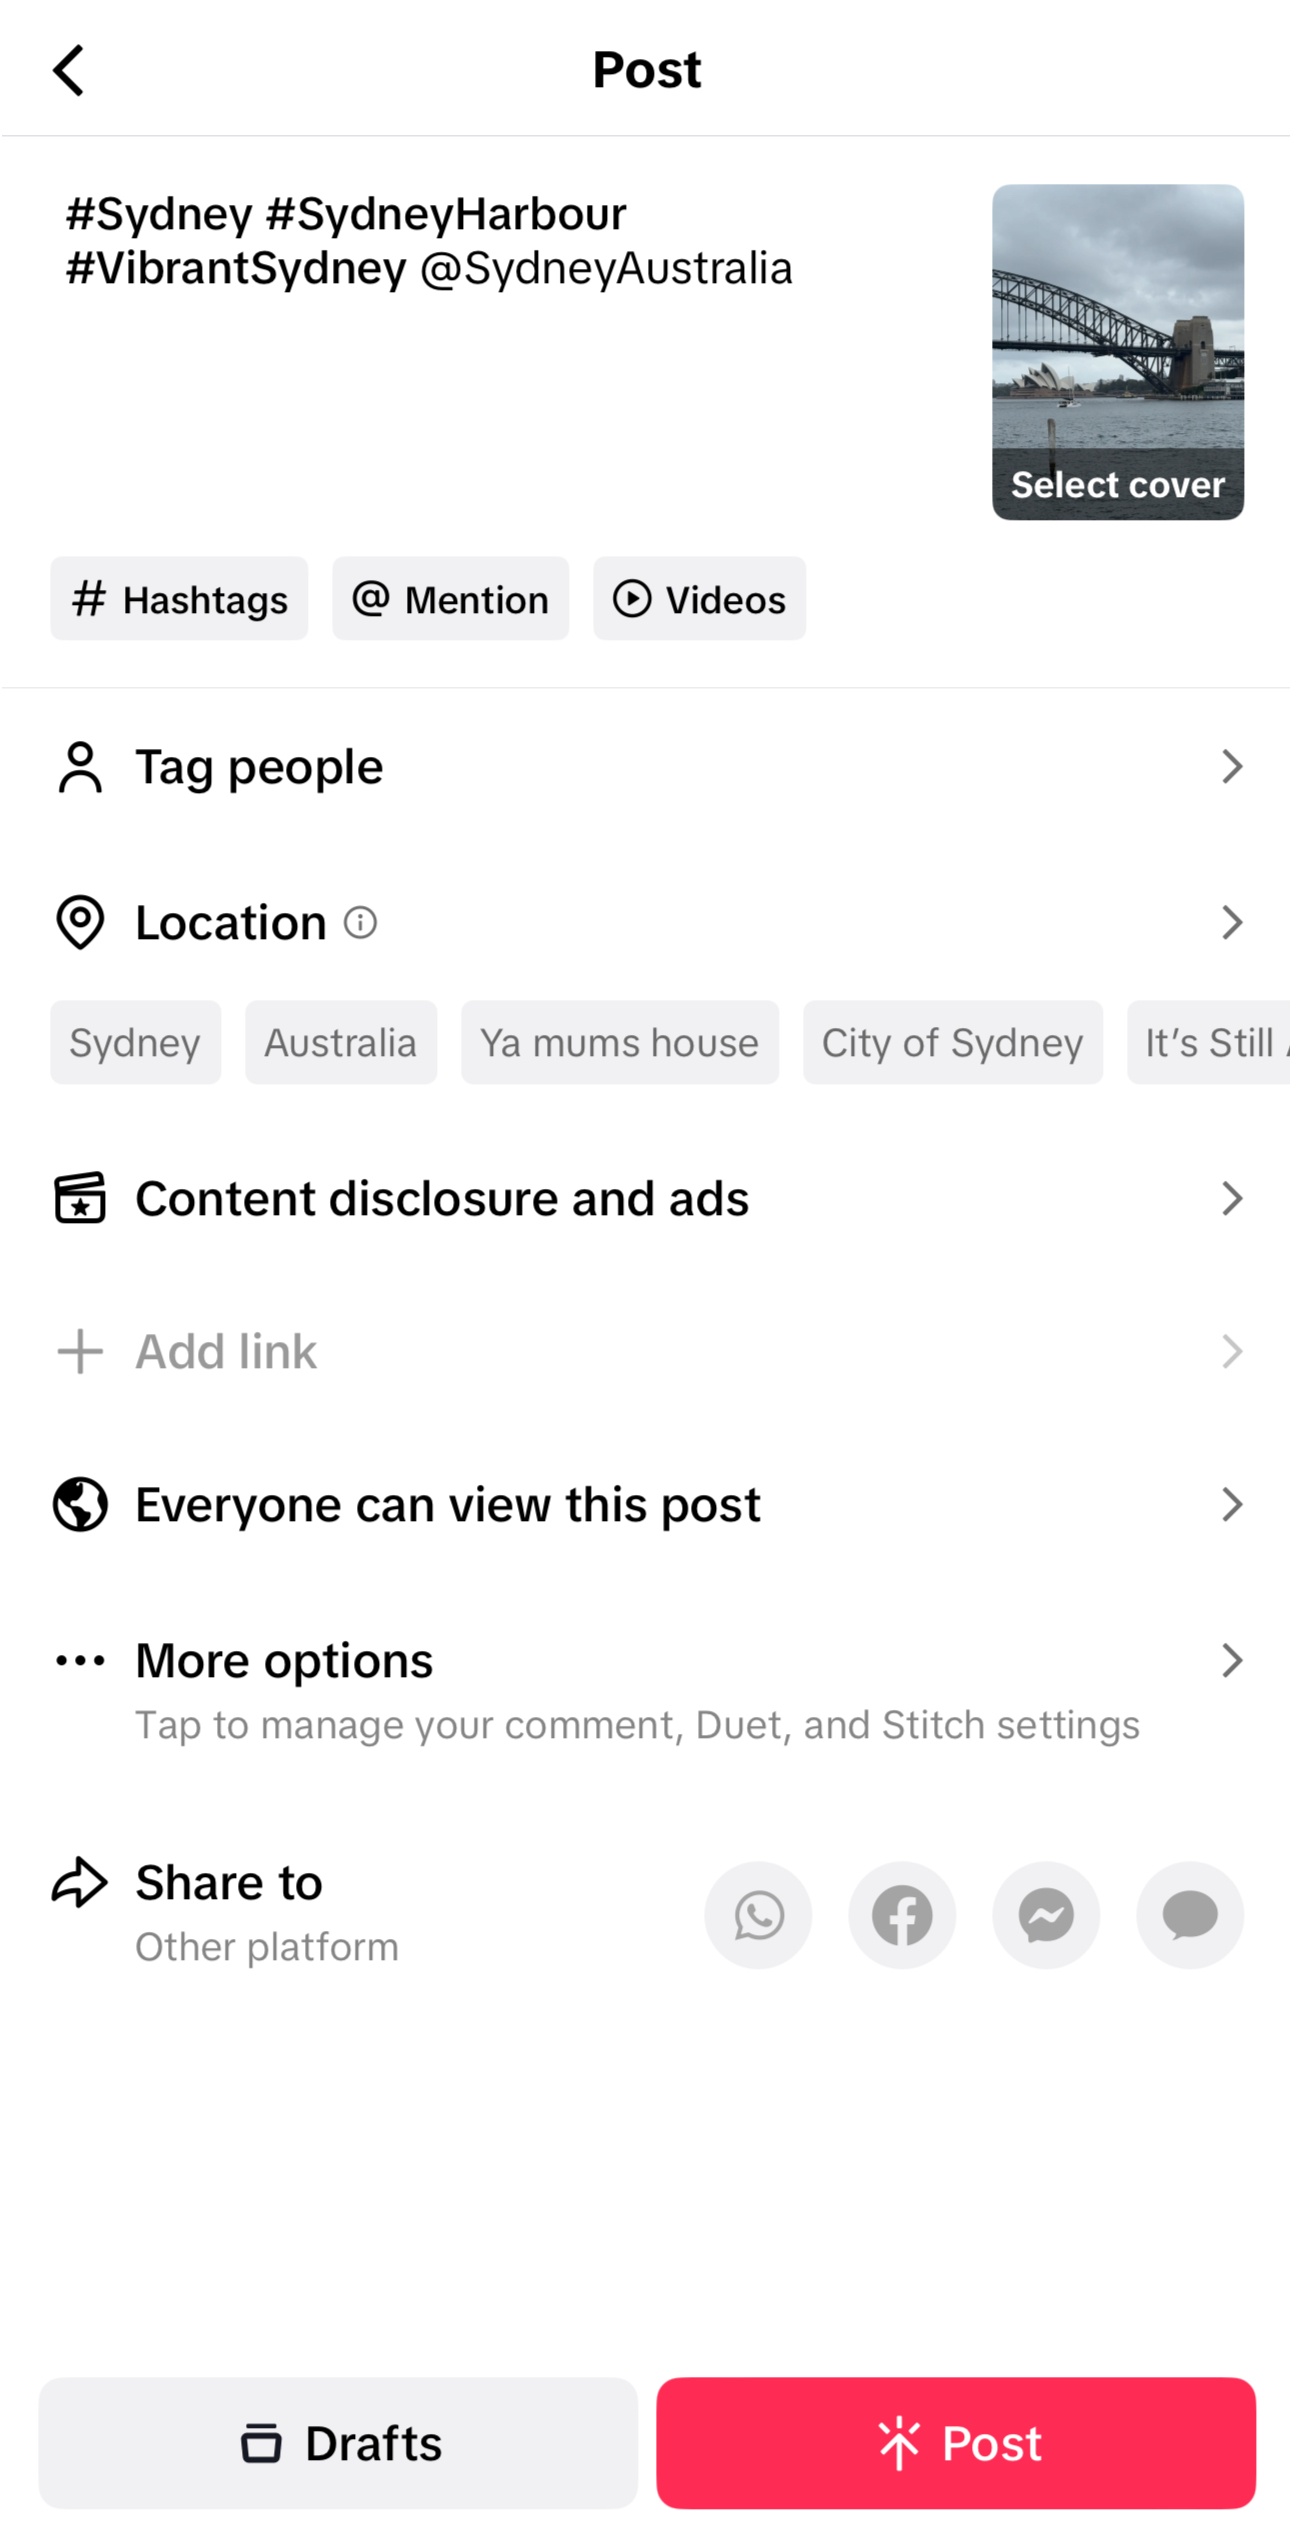
Task: Expand Tag people chevron
Action: [1231, 767]
